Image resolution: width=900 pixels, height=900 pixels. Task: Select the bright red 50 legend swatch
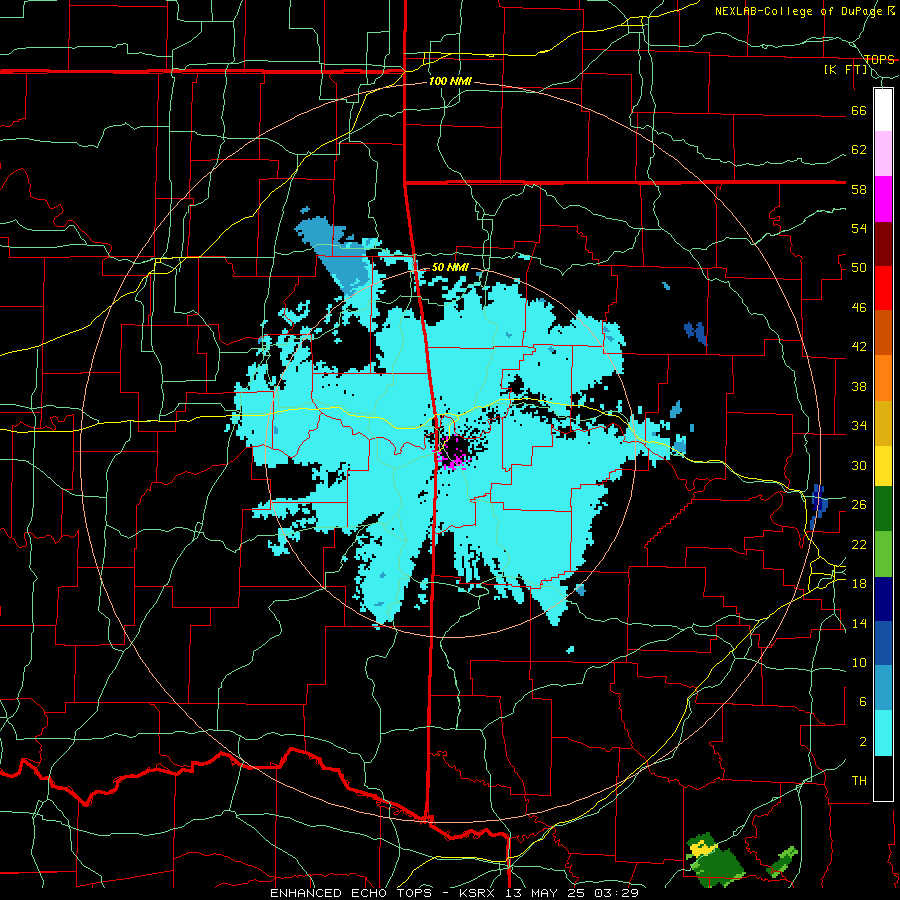[x=883, y=288]
